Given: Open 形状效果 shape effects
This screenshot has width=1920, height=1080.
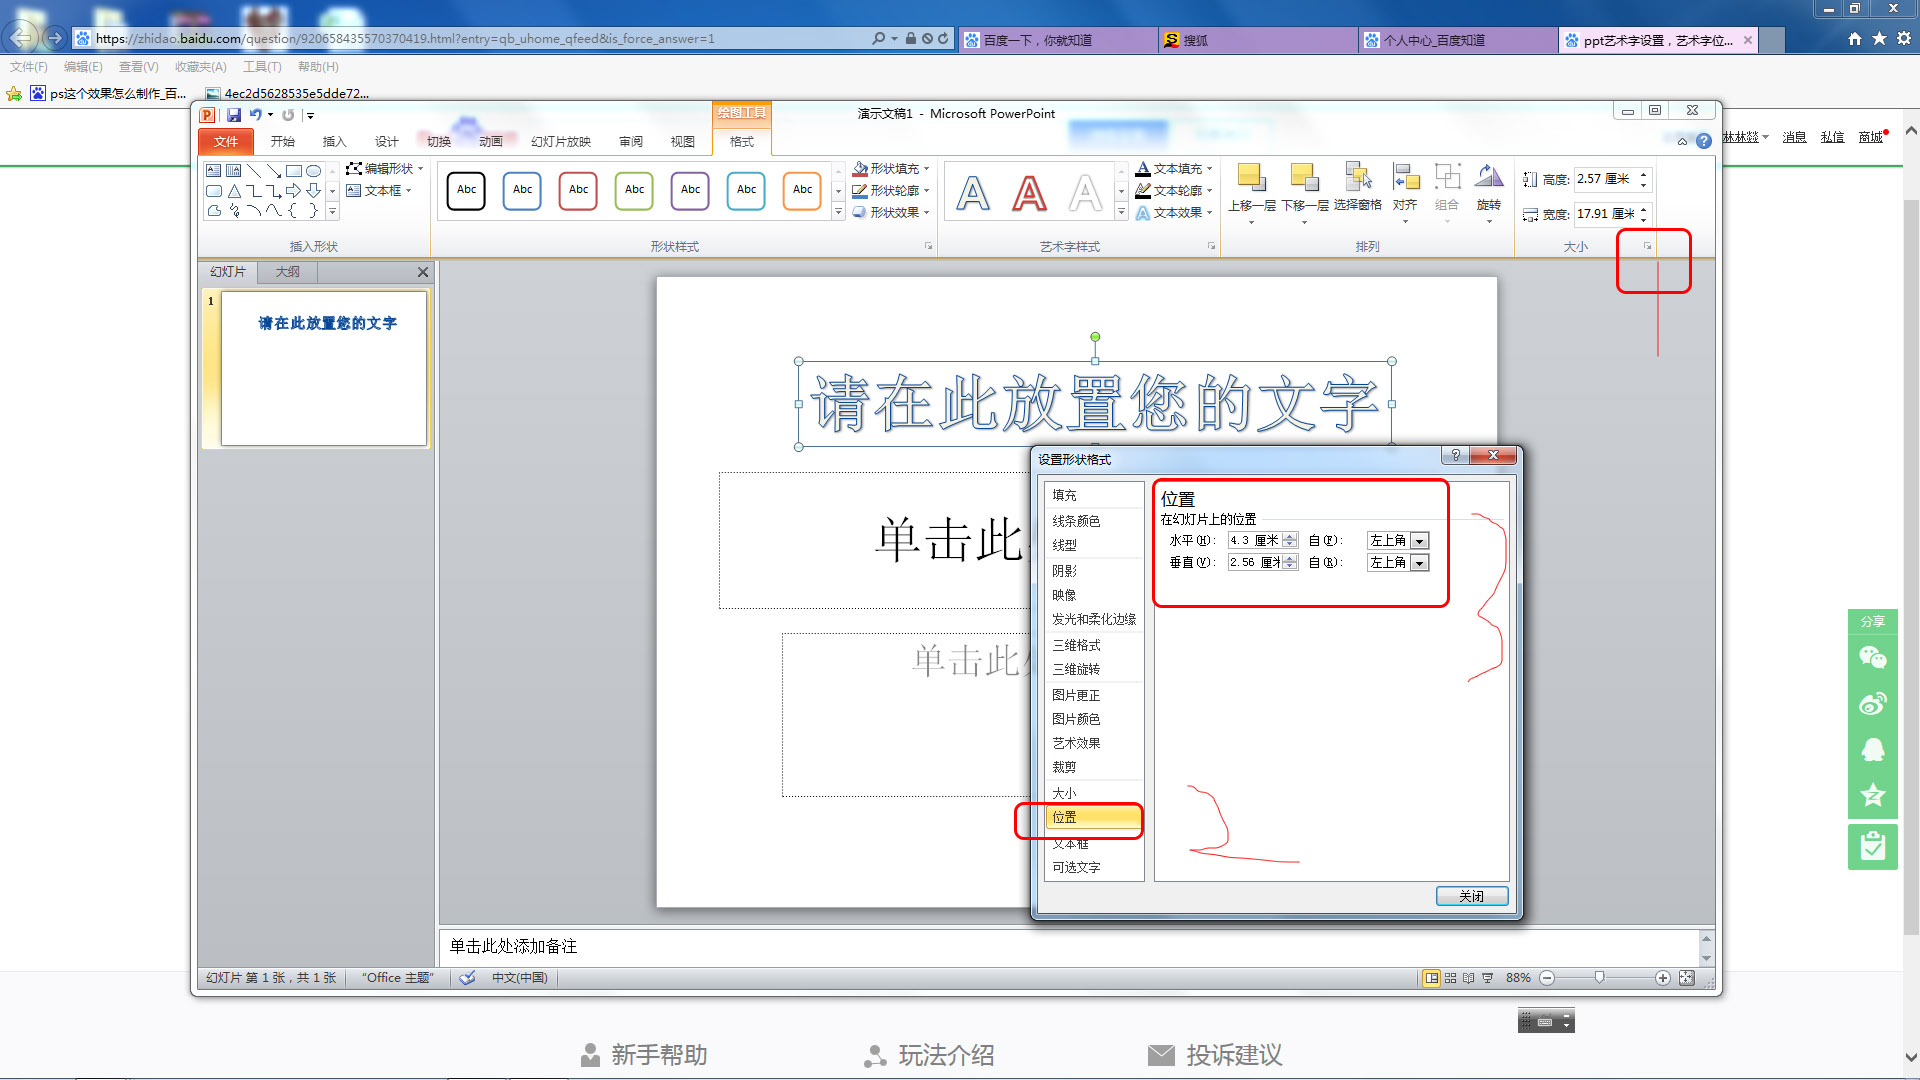Looking at the screenshot, I should click(889, 212).
